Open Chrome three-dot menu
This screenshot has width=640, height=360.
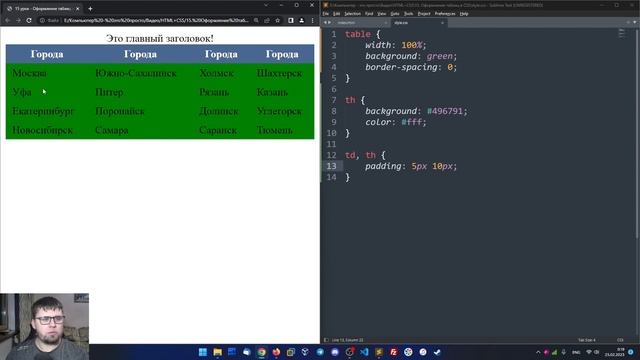[x=312, y=20]
